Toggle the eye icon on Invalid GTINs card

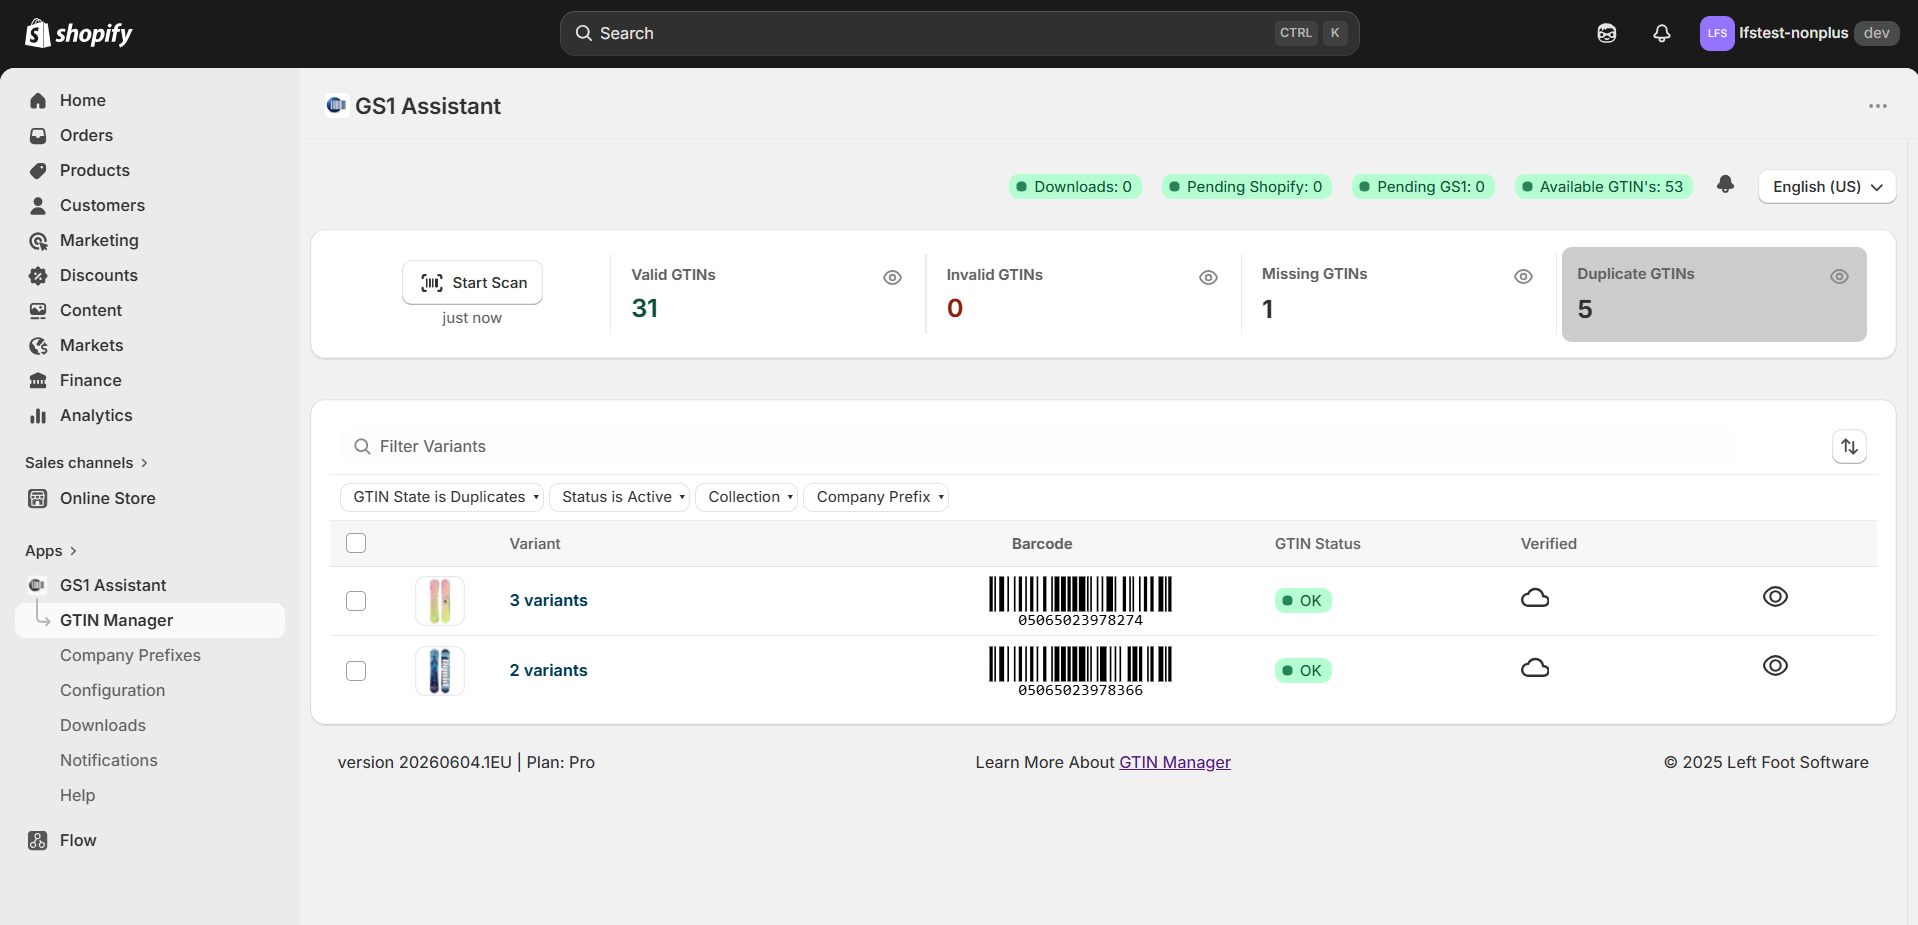tap(1208, 277)
